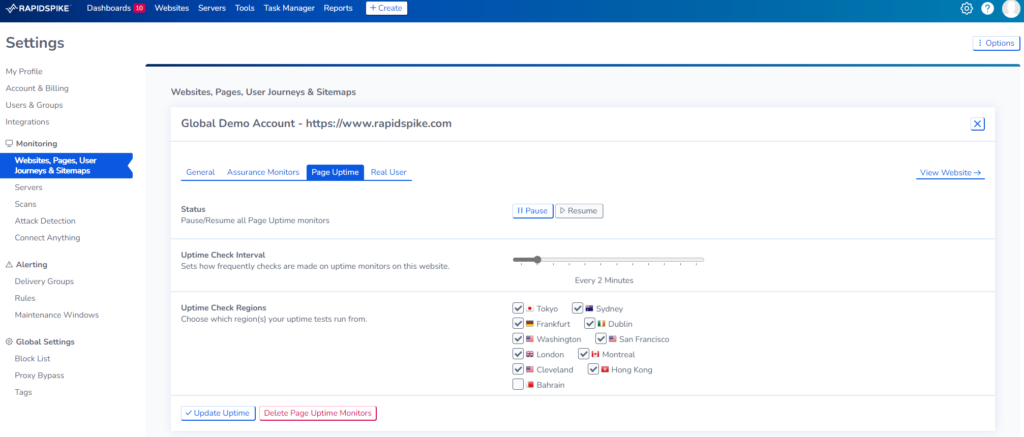Click the uptime interval slider track

609,260
